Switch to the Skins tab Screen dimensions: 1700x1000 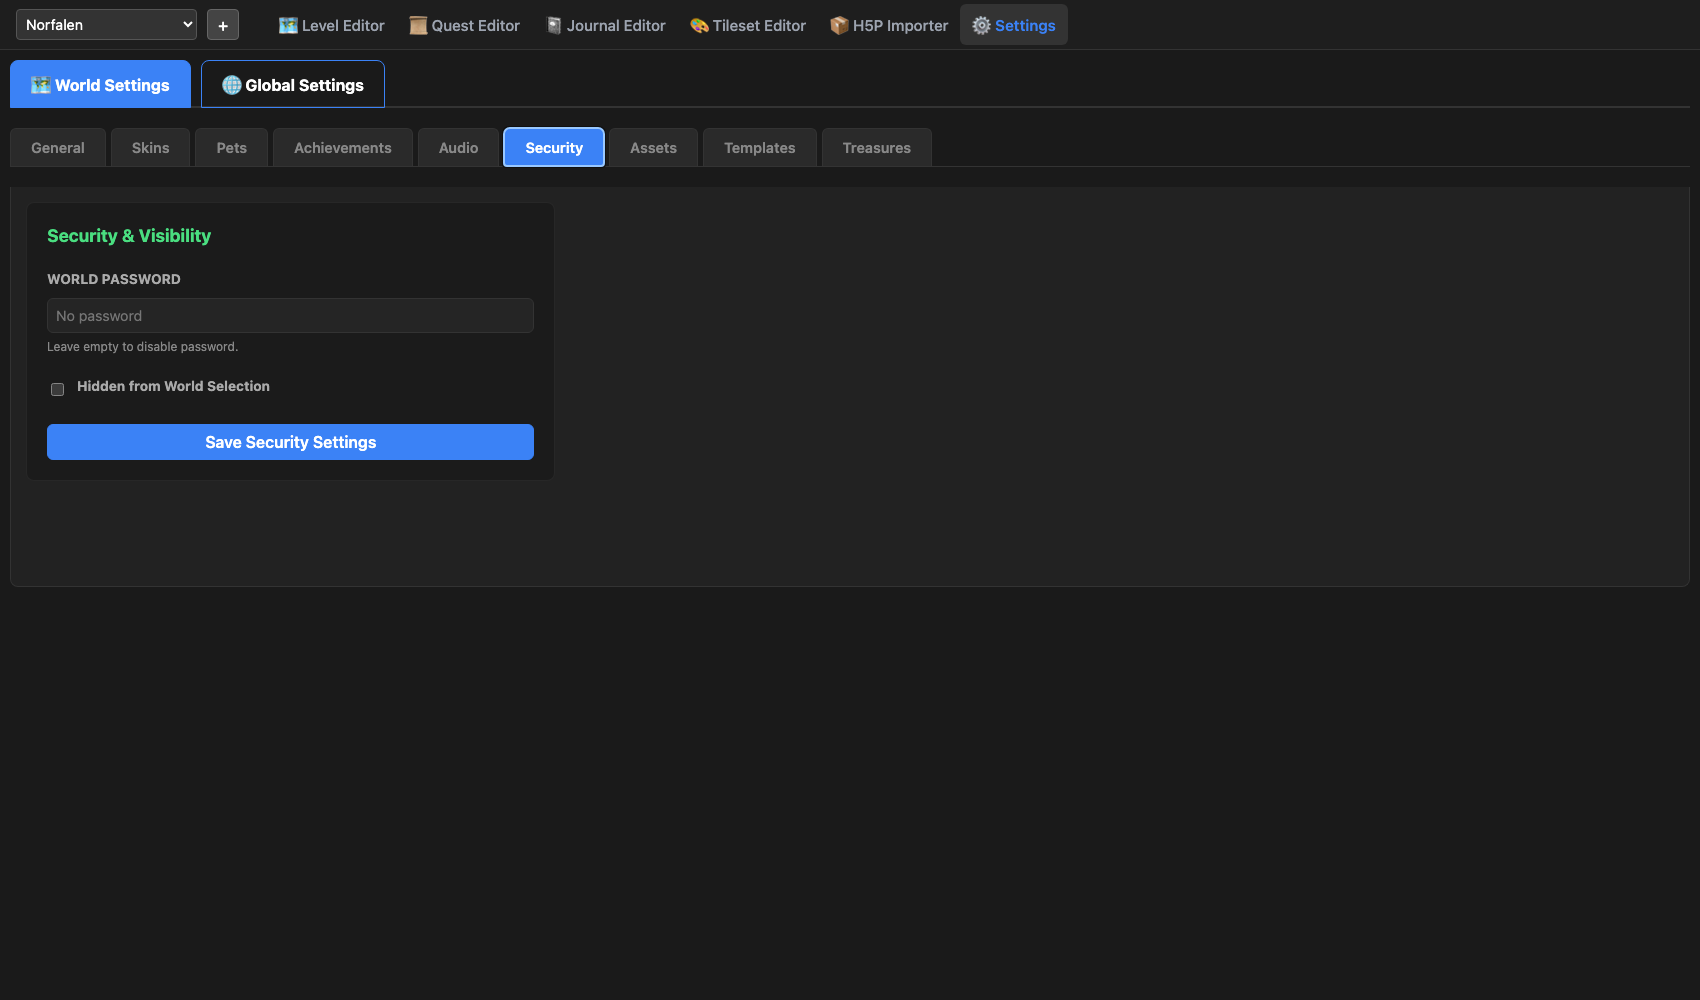pos(150,148)
